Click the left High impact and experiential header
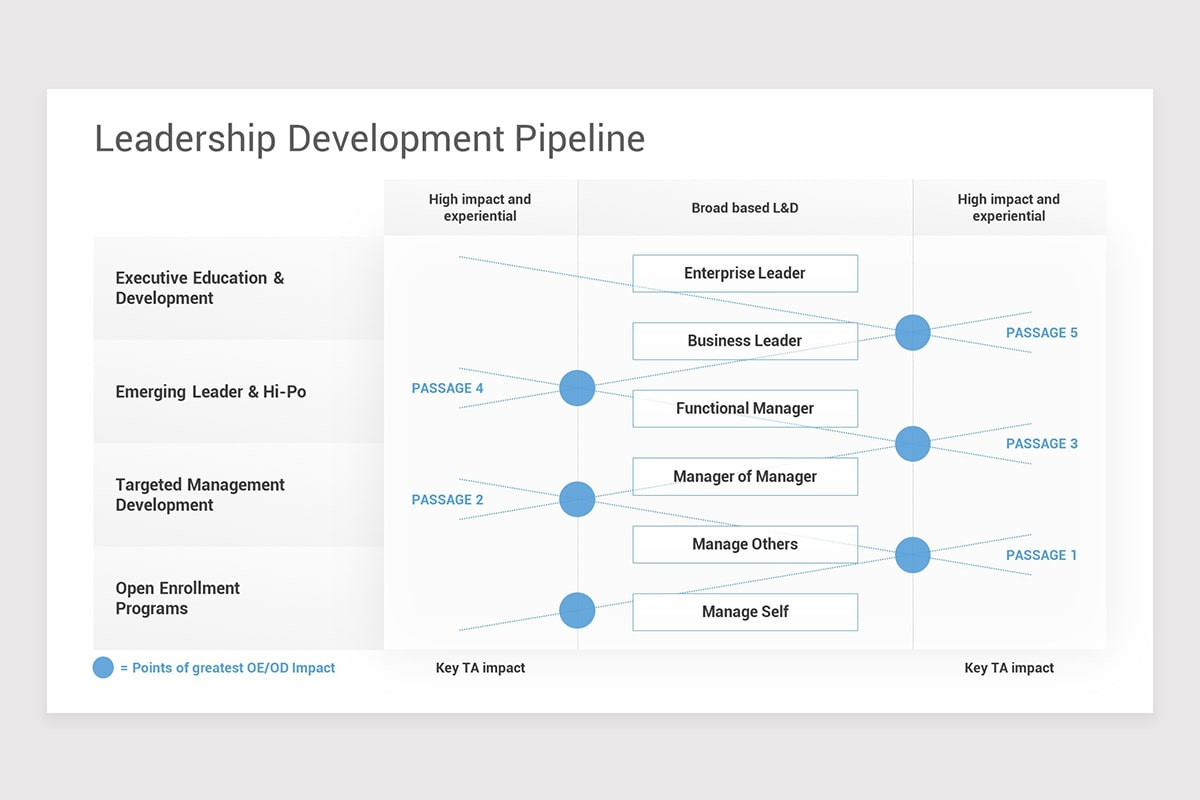The height and width of the screenshot is (800, 1200). point(480,207)
